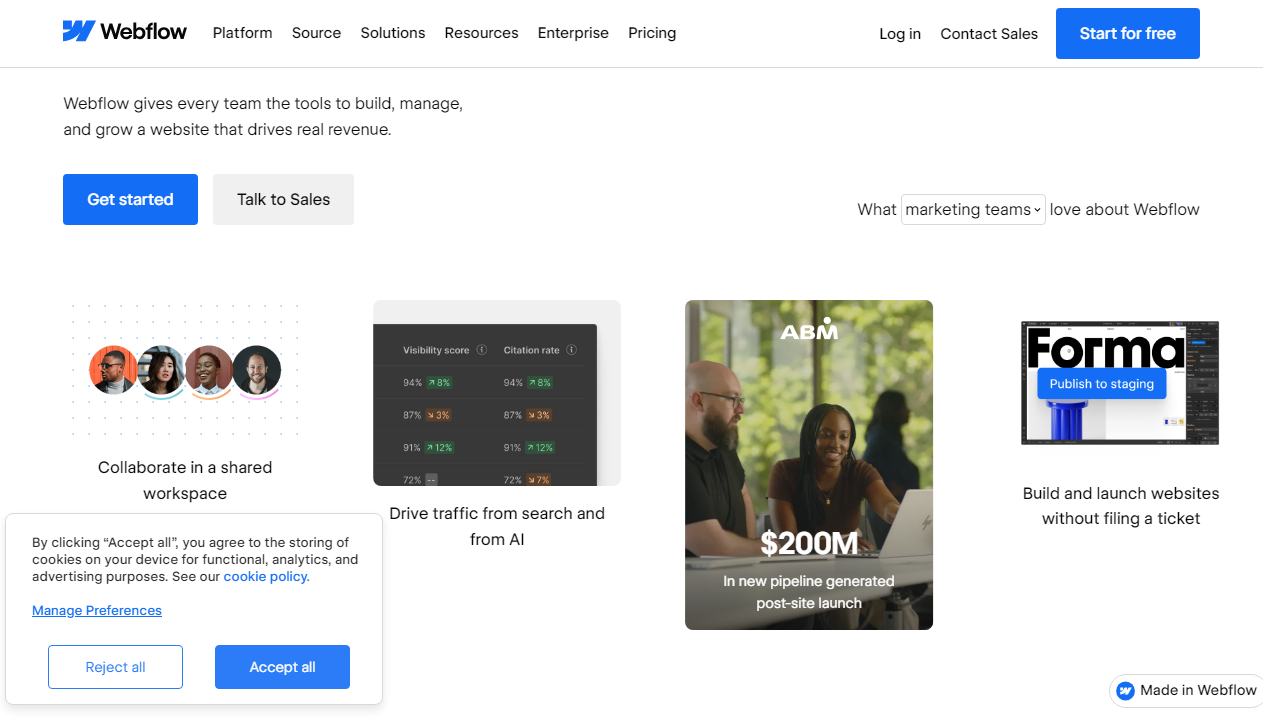Click the Webflow logo in the header
Viewport: 1280px width, 720px height.
pos(125,32)
